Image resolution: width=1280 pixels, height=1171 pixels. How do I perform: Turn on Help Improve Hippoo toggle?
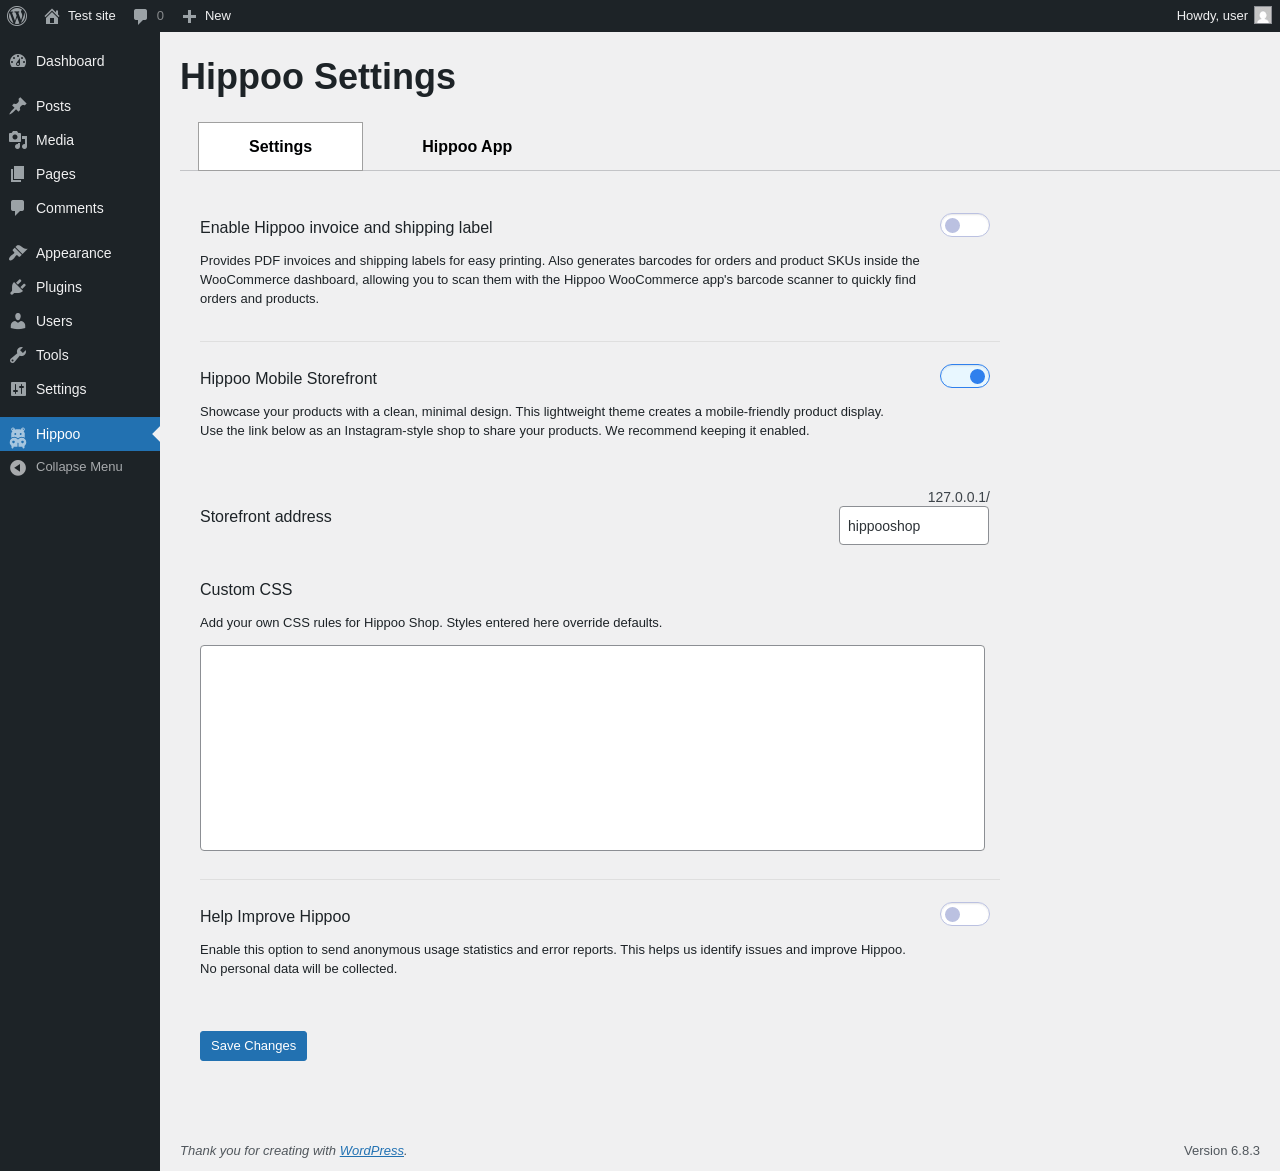point(964,915)
